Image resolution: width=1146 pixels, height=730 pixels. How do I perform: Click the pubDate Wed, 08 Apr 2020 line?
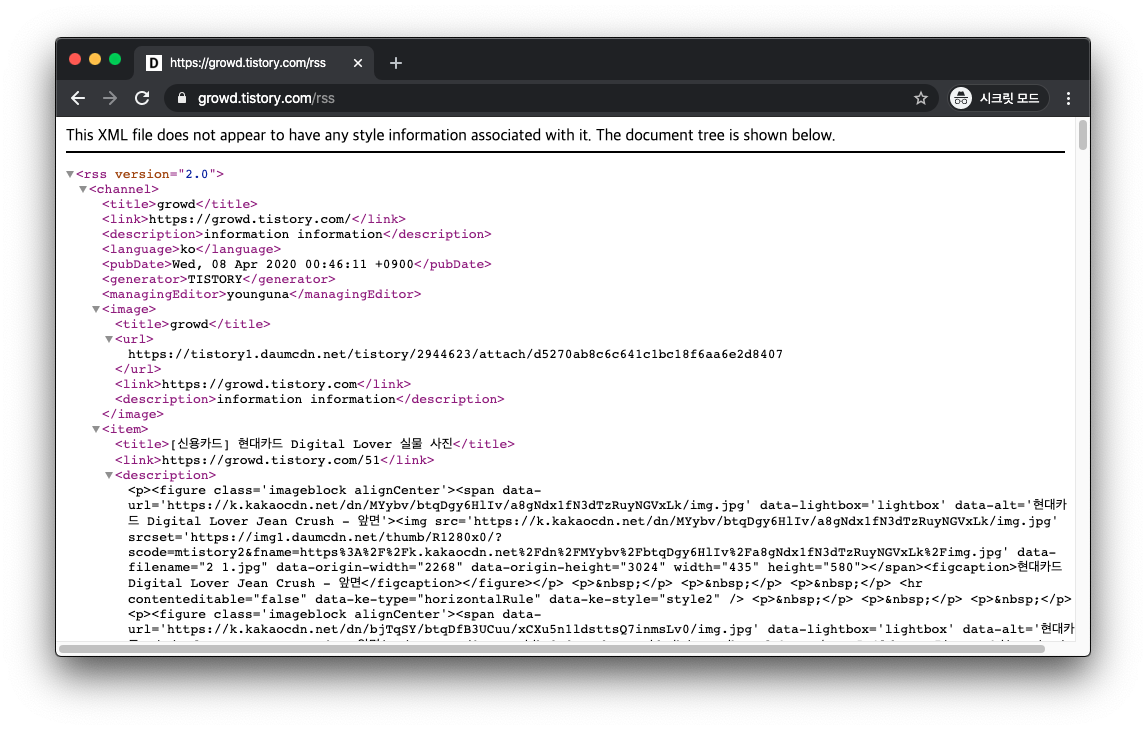297,264
